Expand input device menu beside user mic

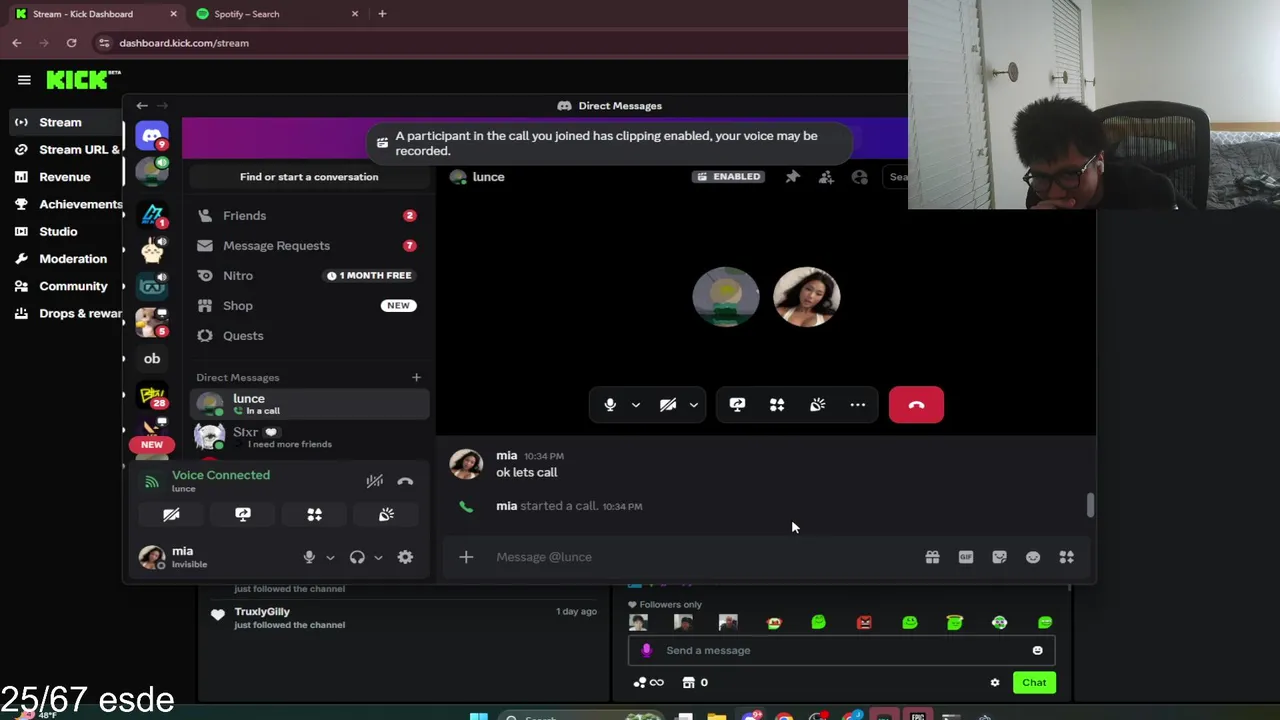(330, 557)
